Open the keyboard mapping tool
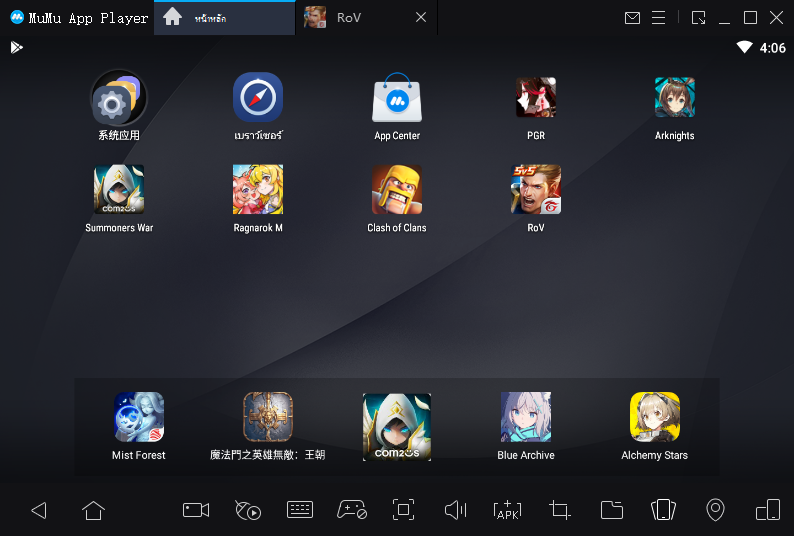Screen dimensions: 794x536 300,510
